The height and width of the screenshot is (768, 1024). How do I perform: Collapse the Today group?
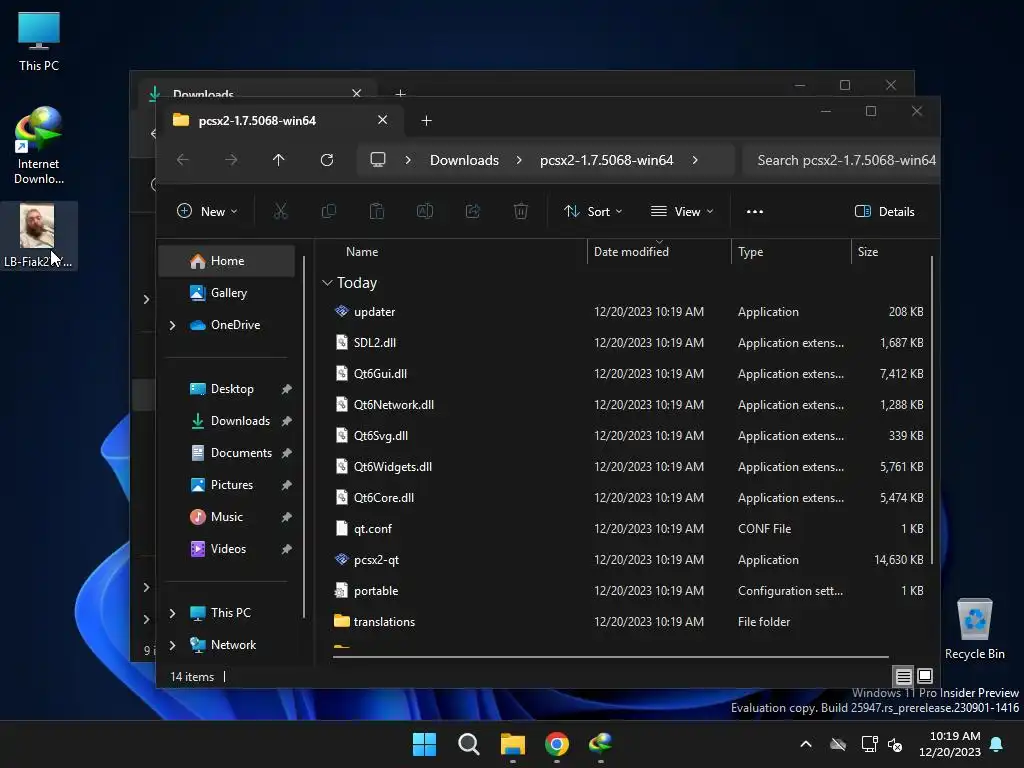click(x=327, y=283)
